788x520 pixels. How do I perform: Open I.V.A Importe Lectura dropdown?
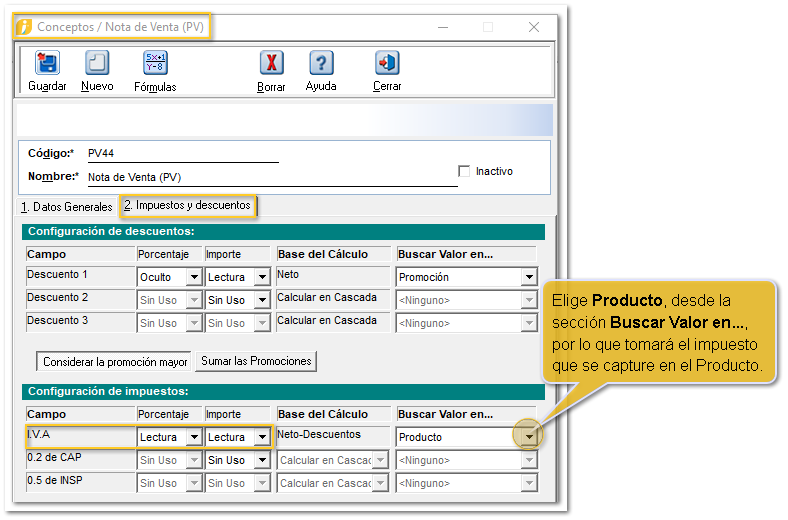262,437
